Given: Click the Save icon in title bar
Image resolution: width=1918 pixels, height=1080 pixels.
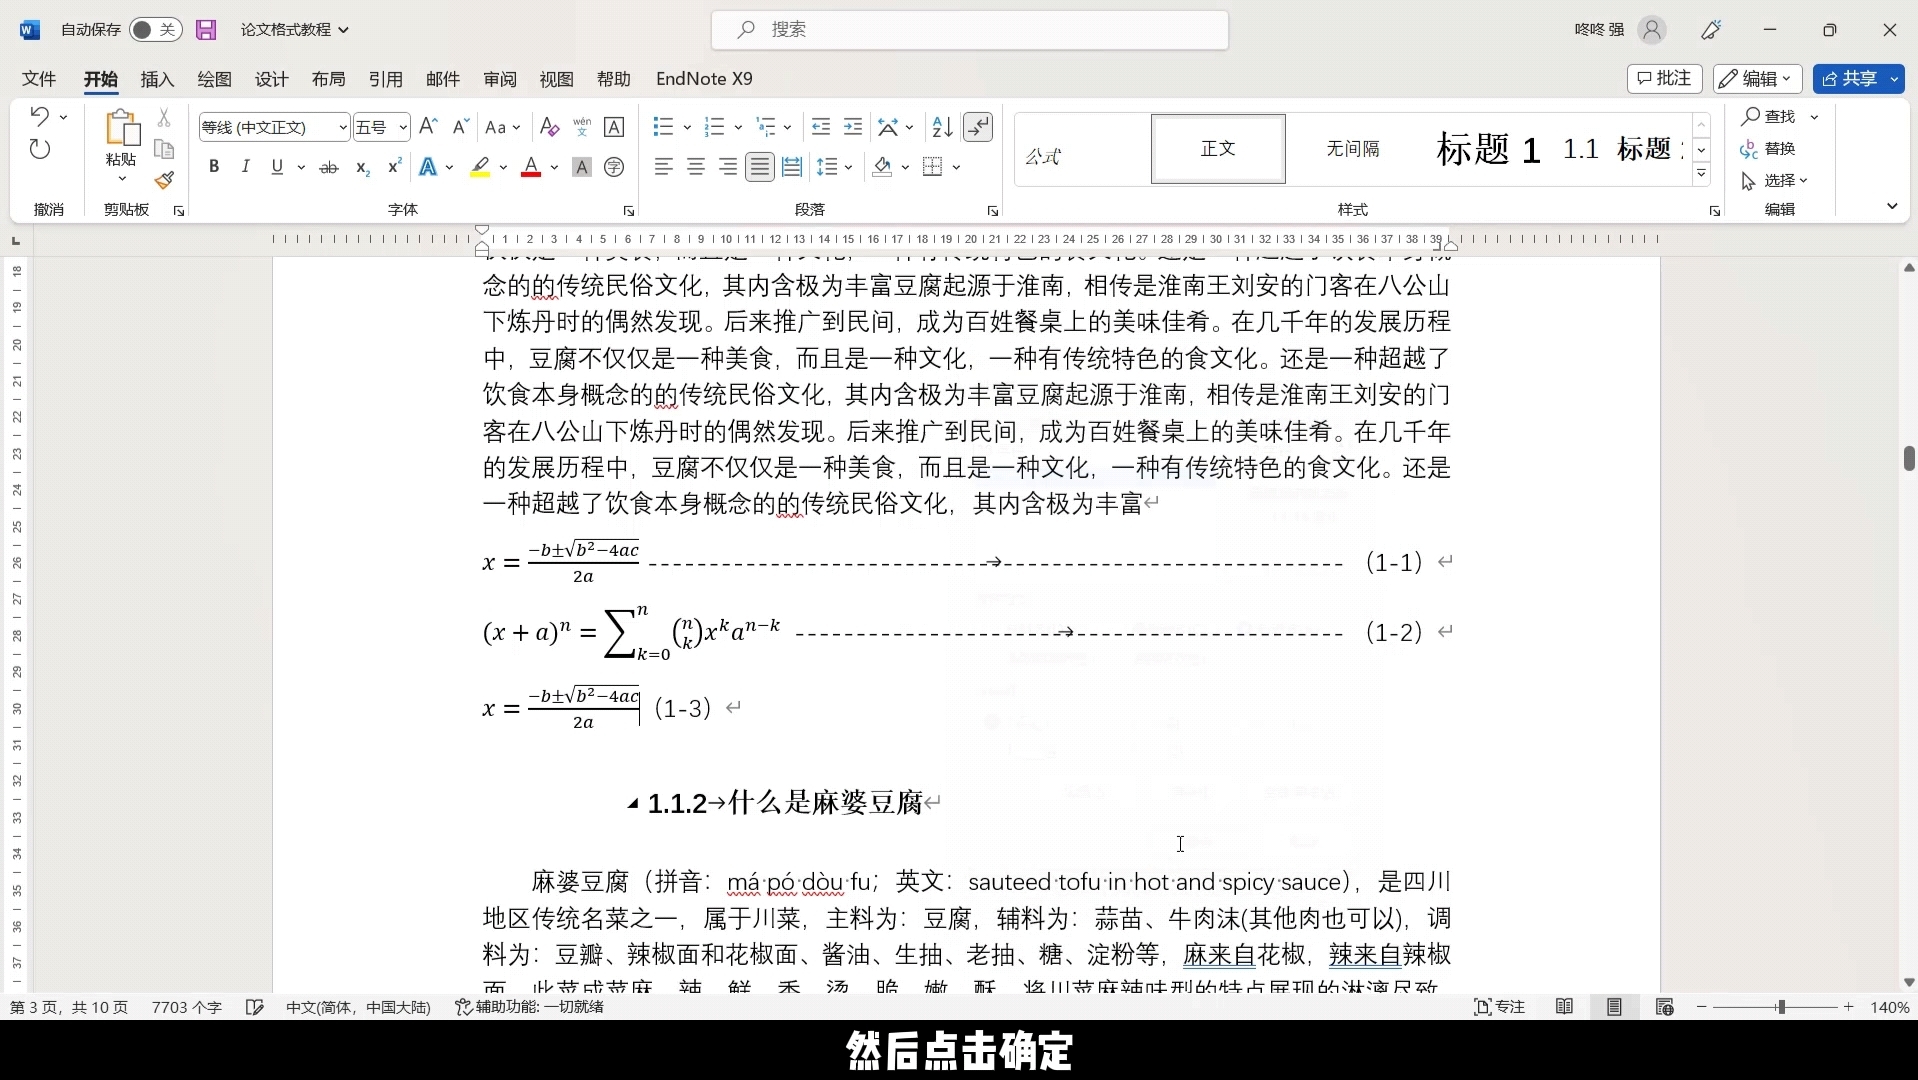Looking at the screenshot, I should pyautogui.click(x=206, y=30).
